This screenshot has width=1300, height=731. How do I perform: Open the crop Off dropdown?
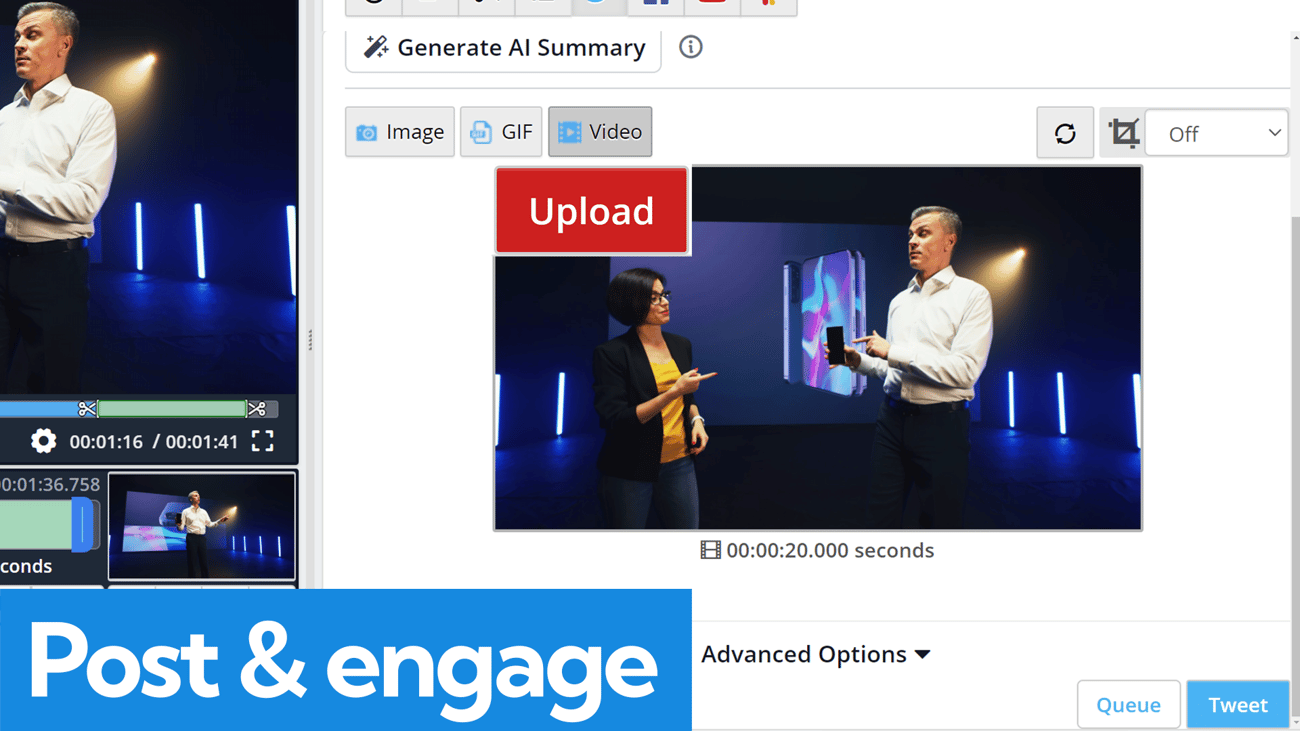(1216, 133)
